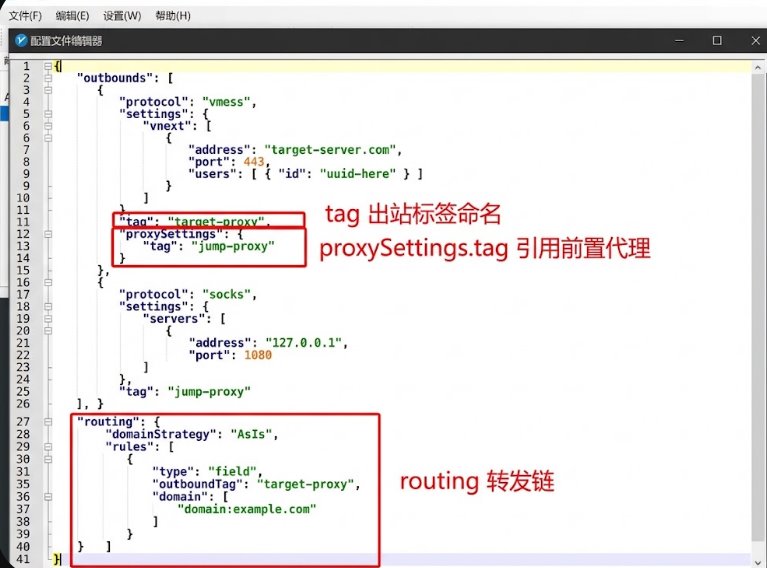Open the 帮助(H) menu
767x568 pixels.
[173, 16]
